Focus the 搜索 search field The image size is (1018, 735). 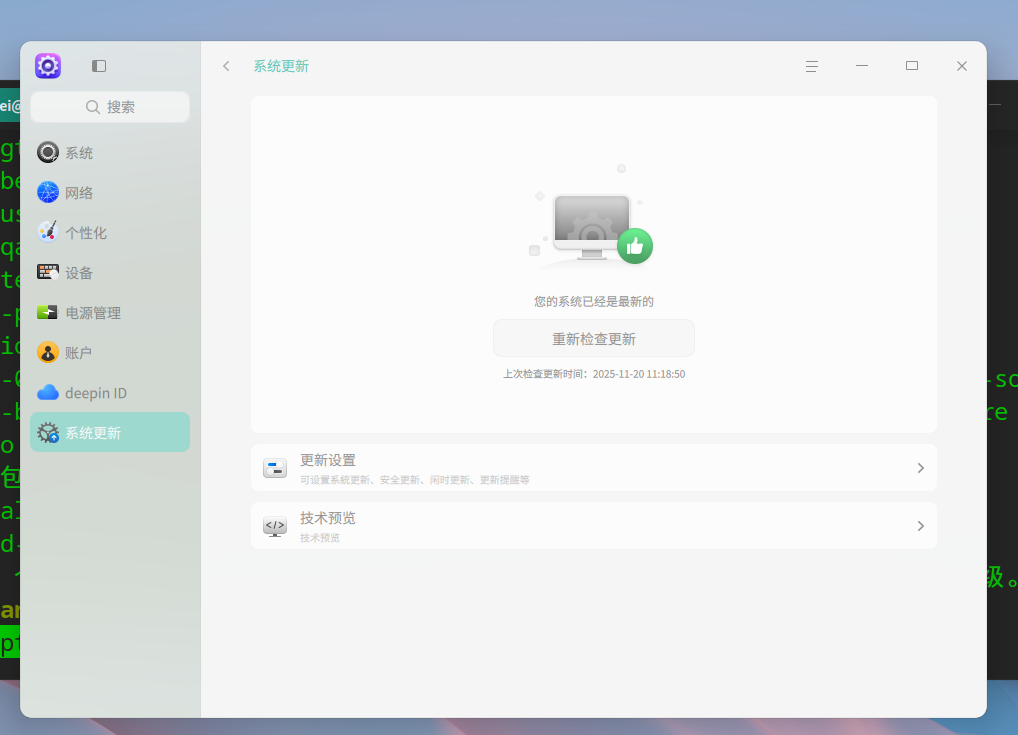coord(110,106)
